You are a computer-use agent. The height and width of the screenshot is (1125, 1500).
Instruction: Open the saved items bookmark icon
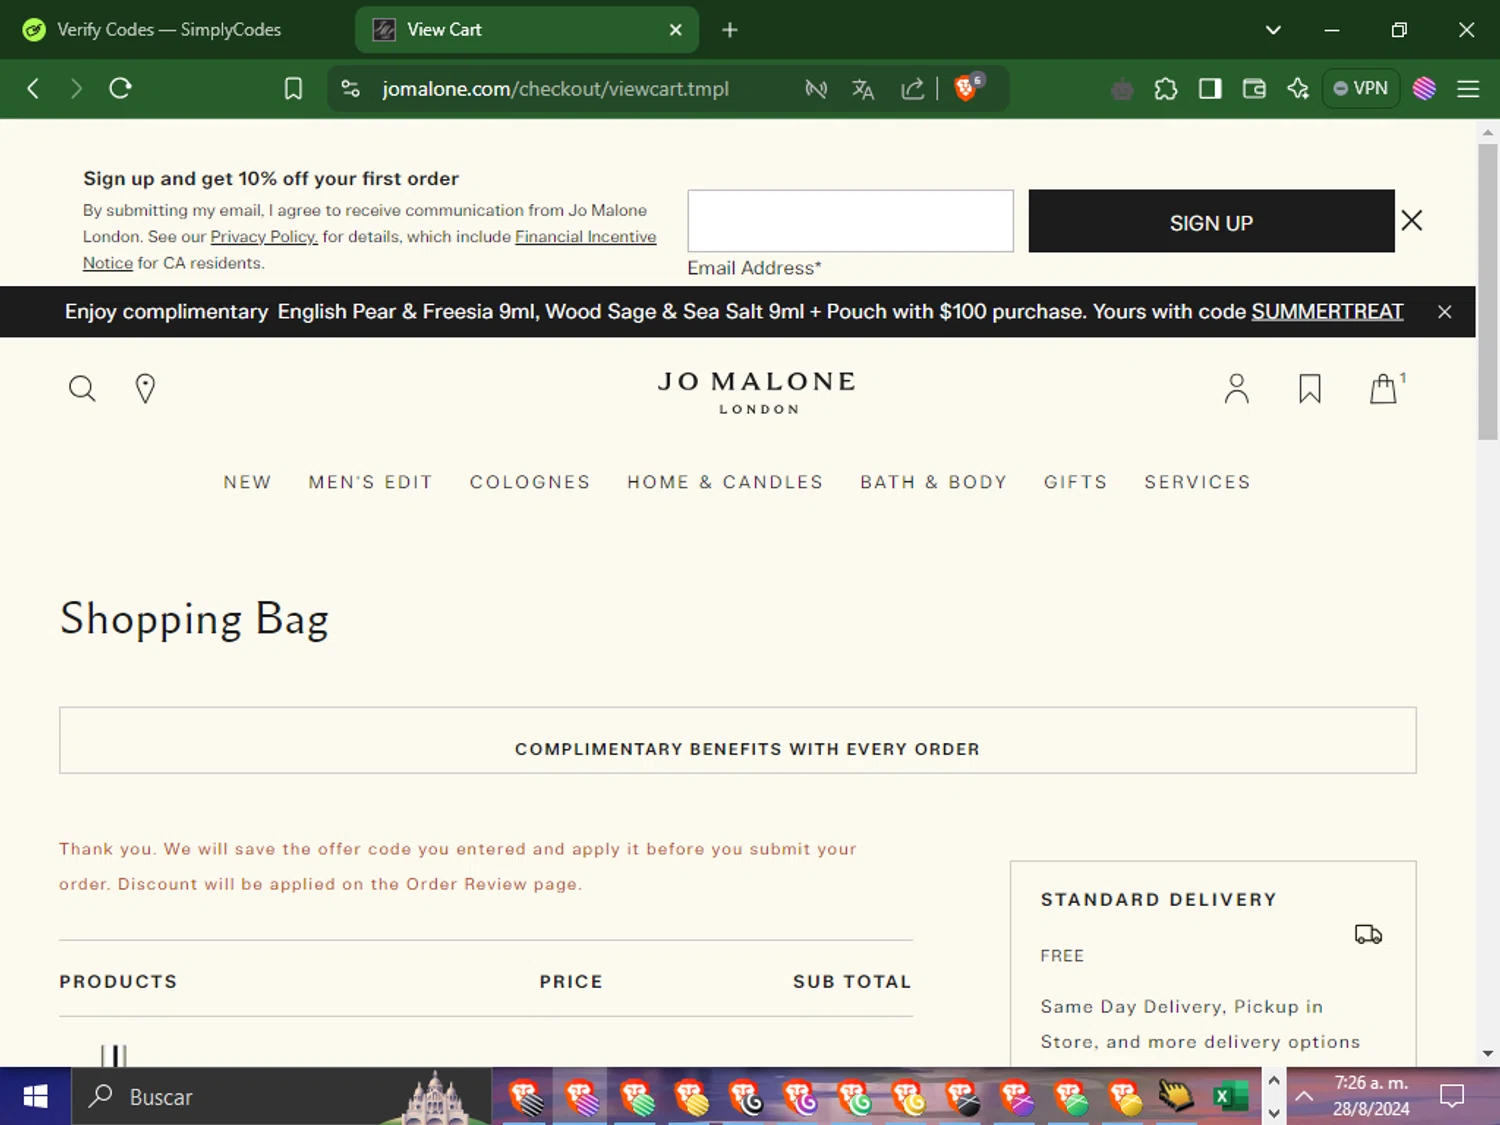tap(1309, 388)
